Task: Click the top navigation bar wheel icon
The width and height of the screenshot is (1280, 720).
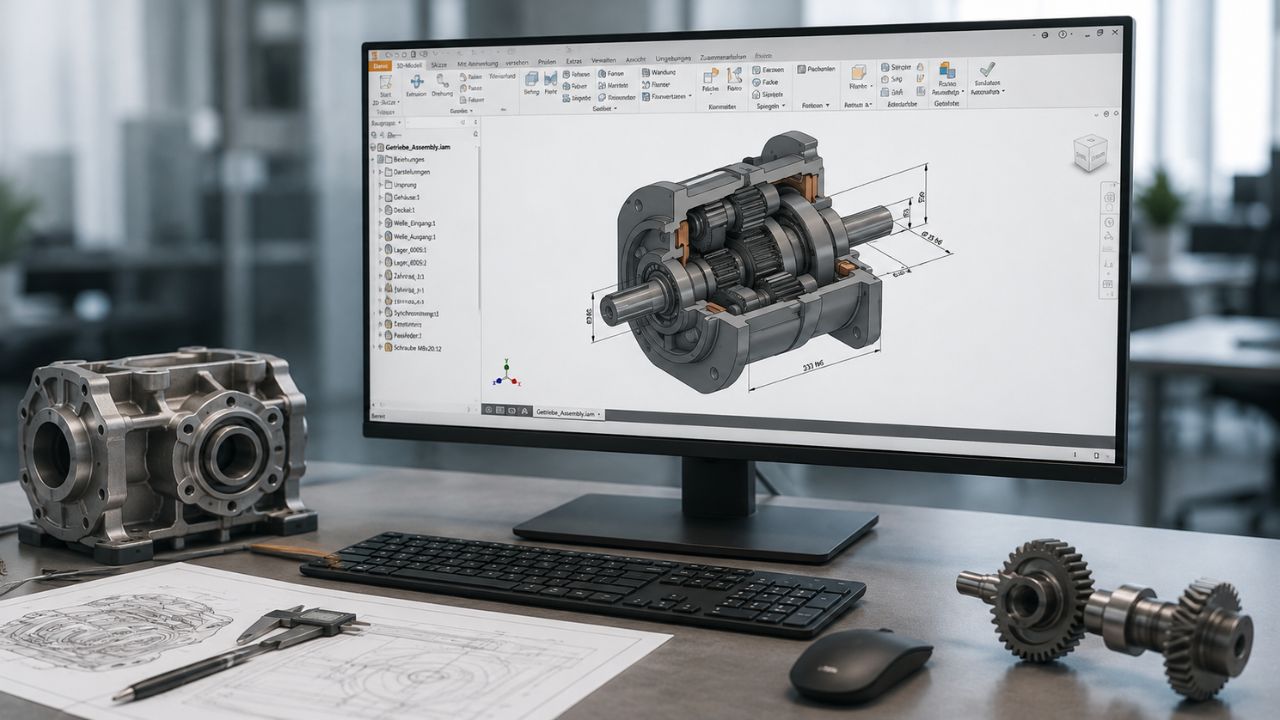Action: click(1109, 198)
